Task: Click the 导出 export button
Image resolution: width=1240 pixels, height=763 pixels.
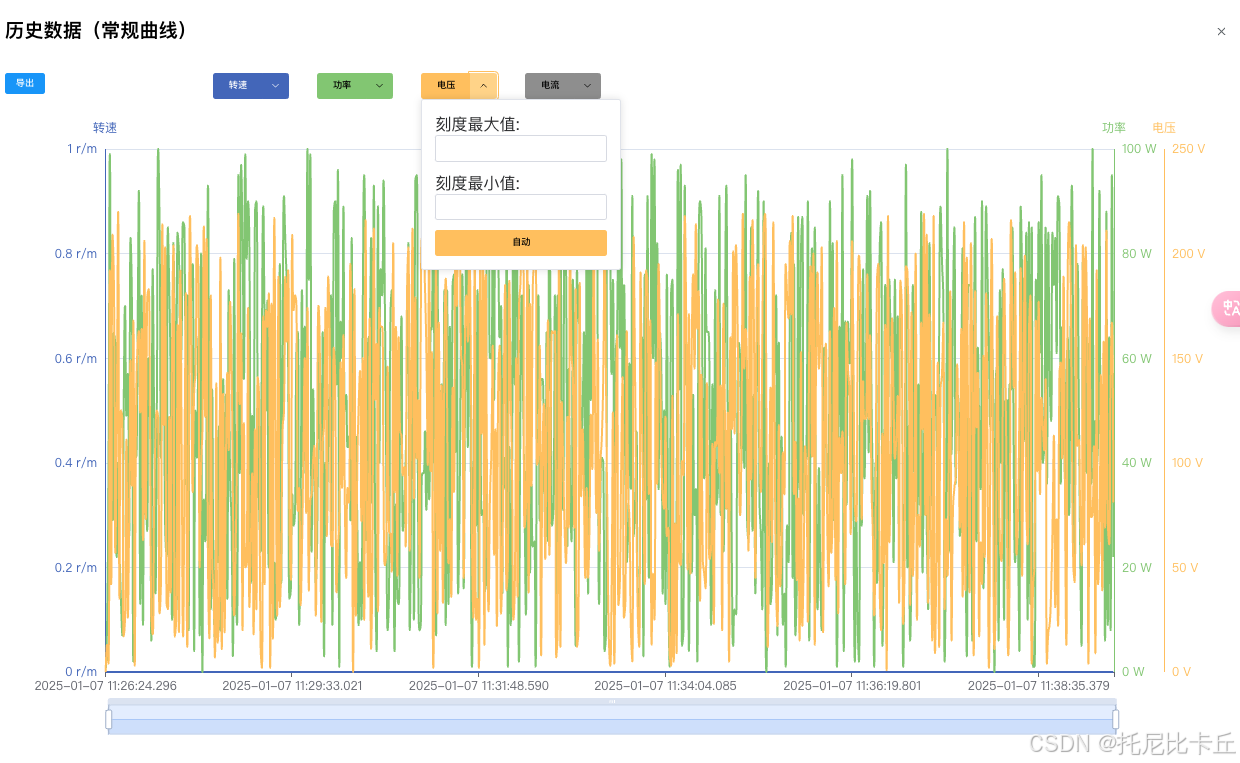Action: coord(24,83)
